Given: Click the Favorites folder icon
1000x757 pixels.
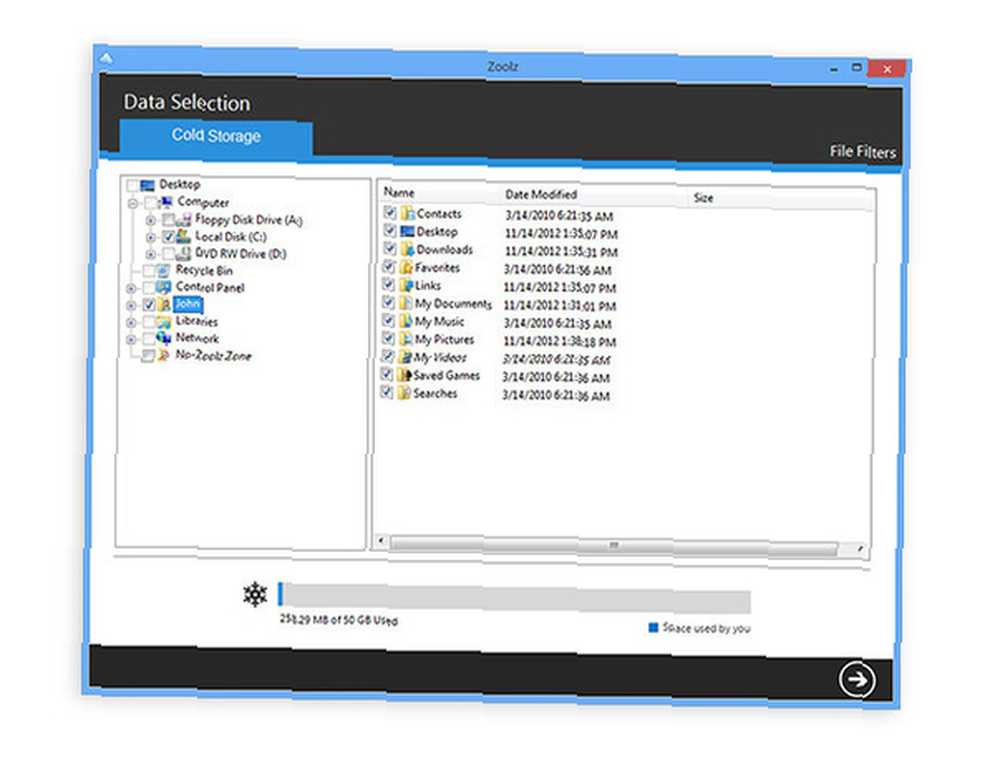Looking at the screenshot, I should (406, 267).
